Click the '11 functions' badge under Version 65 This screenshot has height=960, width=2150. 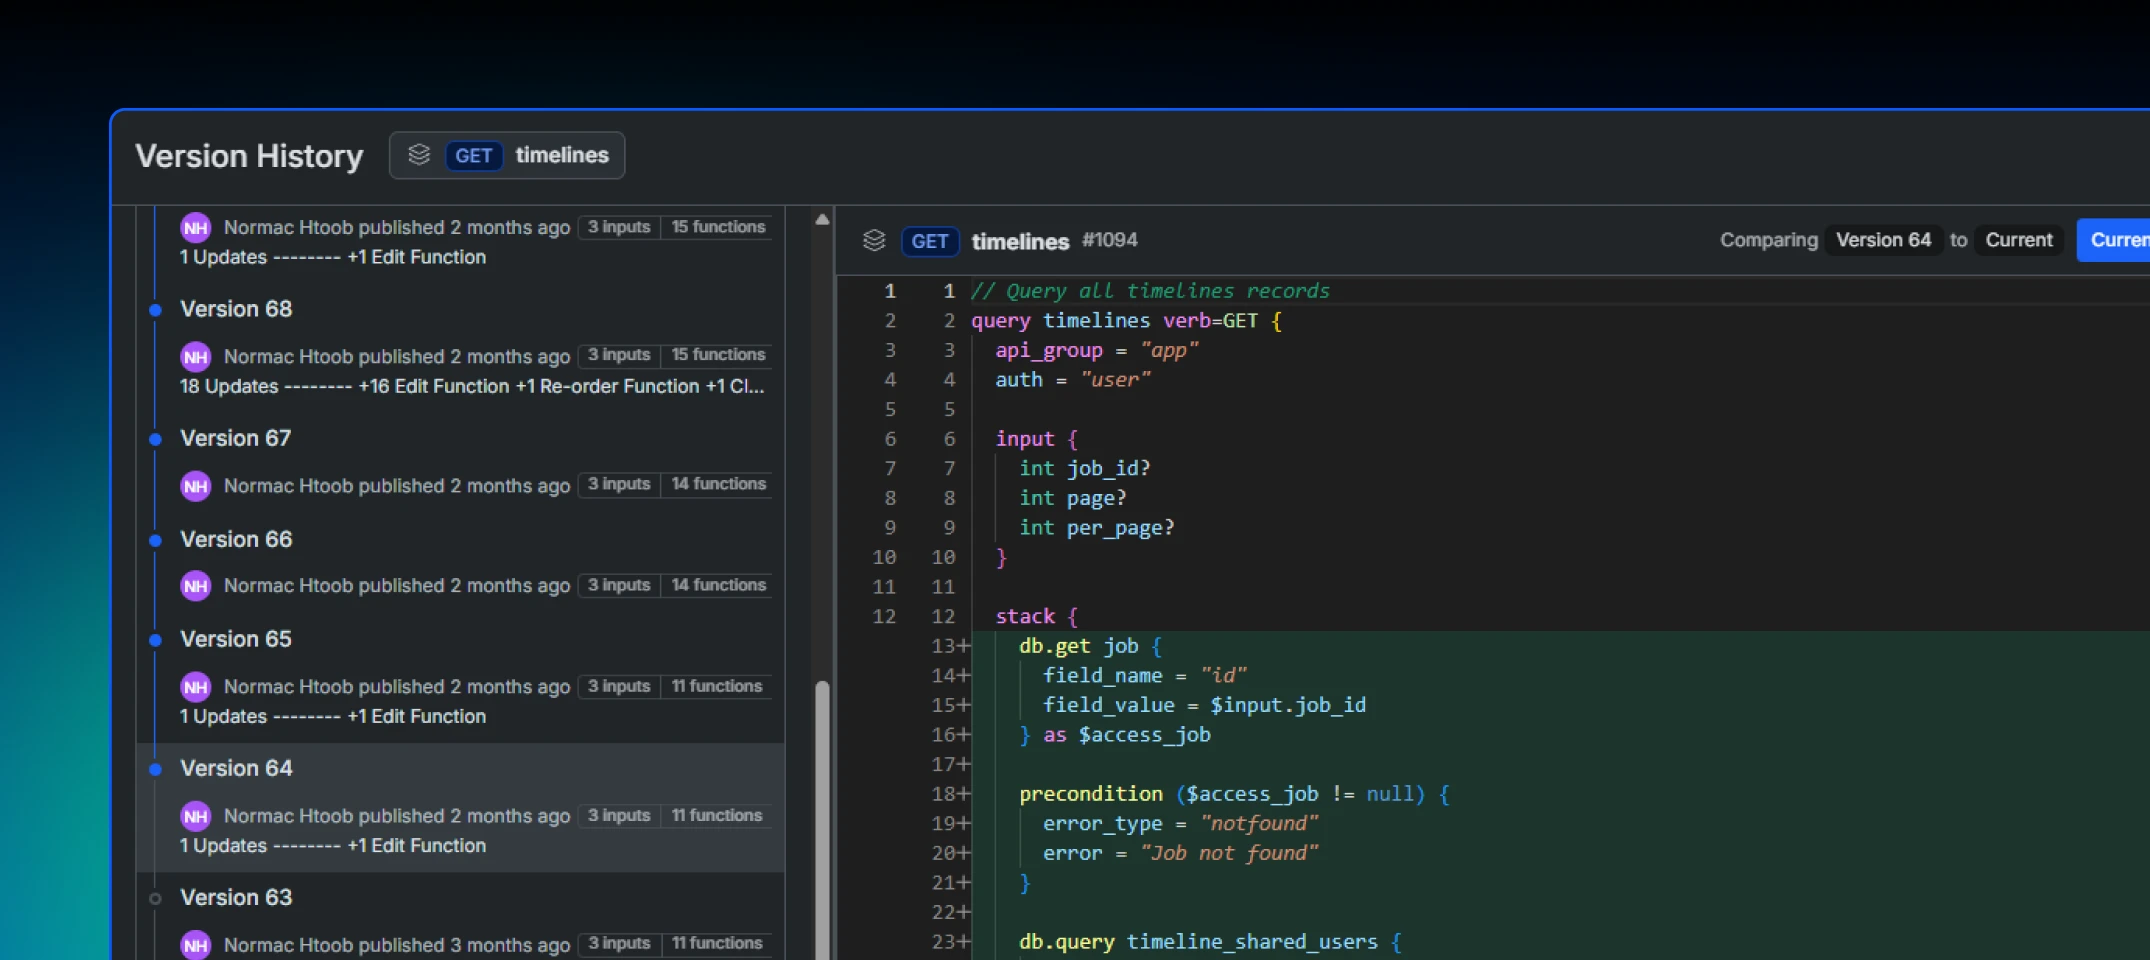tap(716, 686)
